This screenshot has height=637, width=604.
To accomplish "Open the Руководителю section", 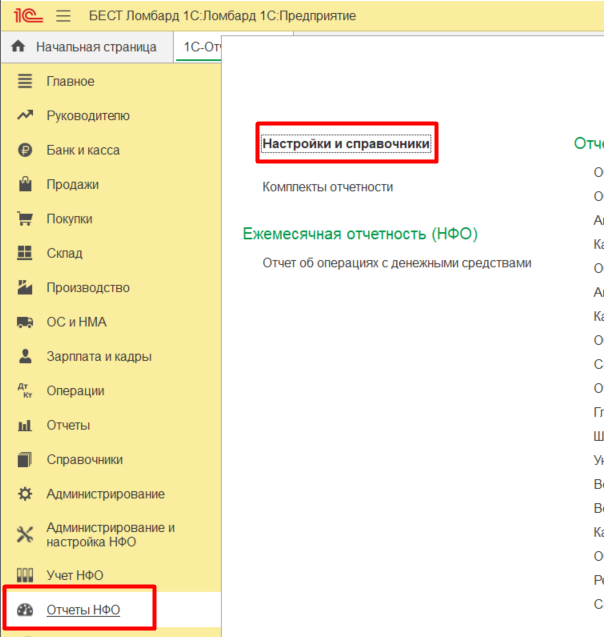I will pyautogui.click(x=88, y=116).
